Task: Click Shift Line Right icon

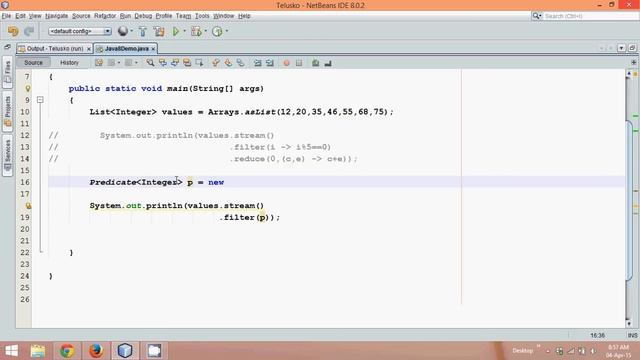Action: [270, 63]
